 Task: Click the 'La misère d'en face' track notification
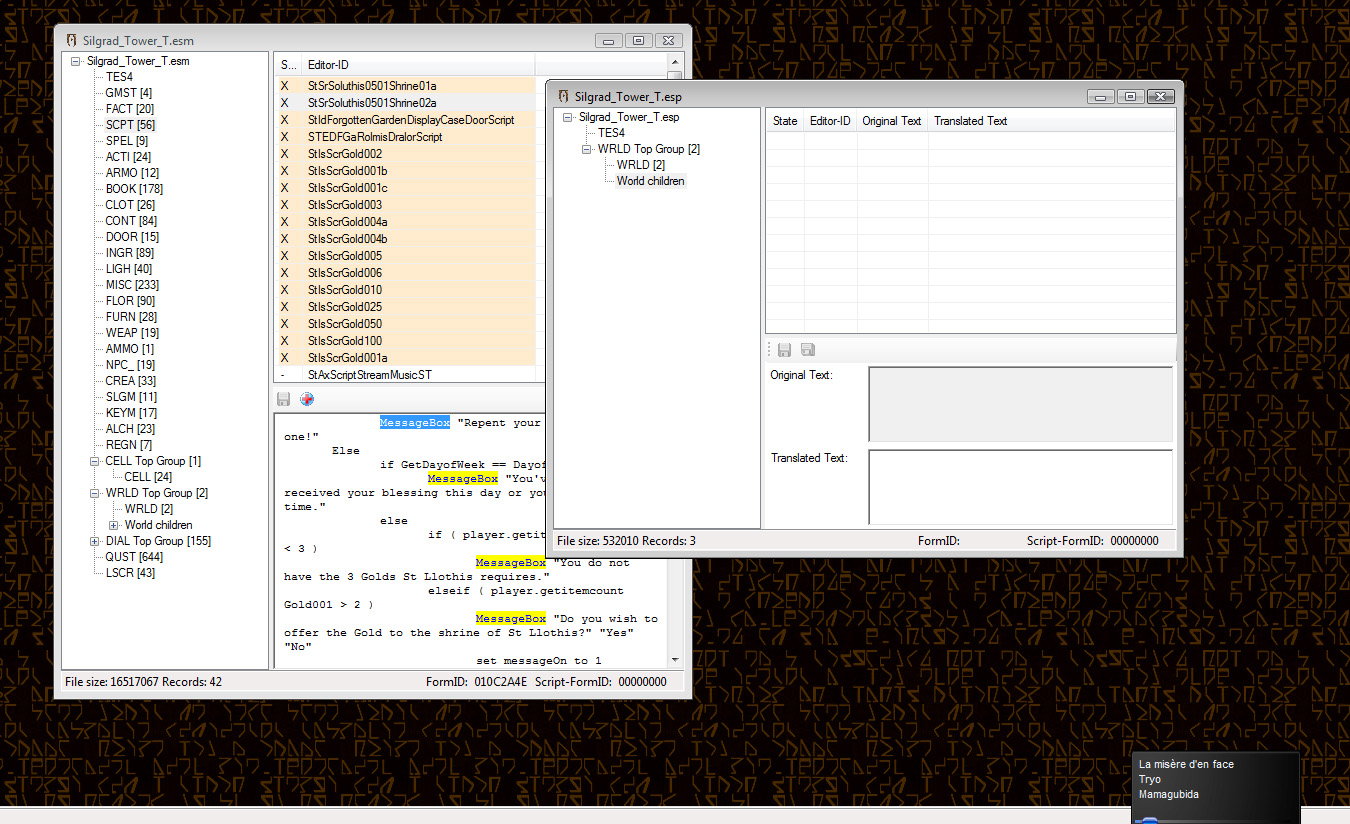1186,764
